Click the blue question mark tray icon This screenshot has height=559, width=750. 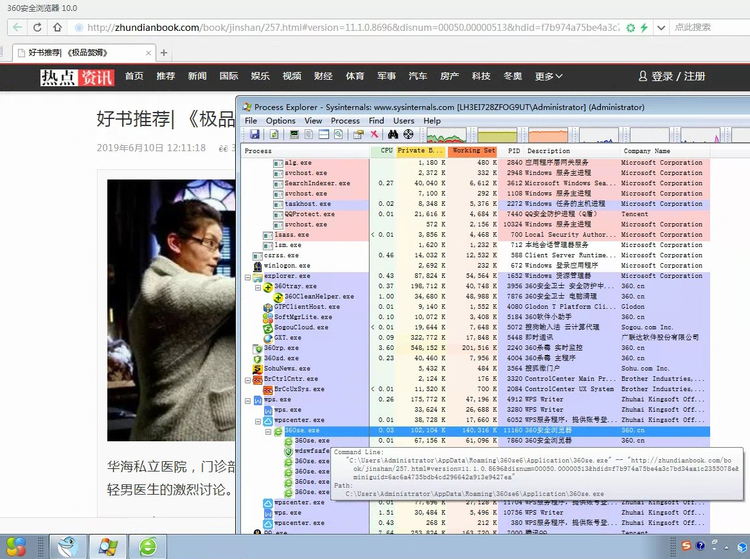pyautogui.click(x=700, y=546)
